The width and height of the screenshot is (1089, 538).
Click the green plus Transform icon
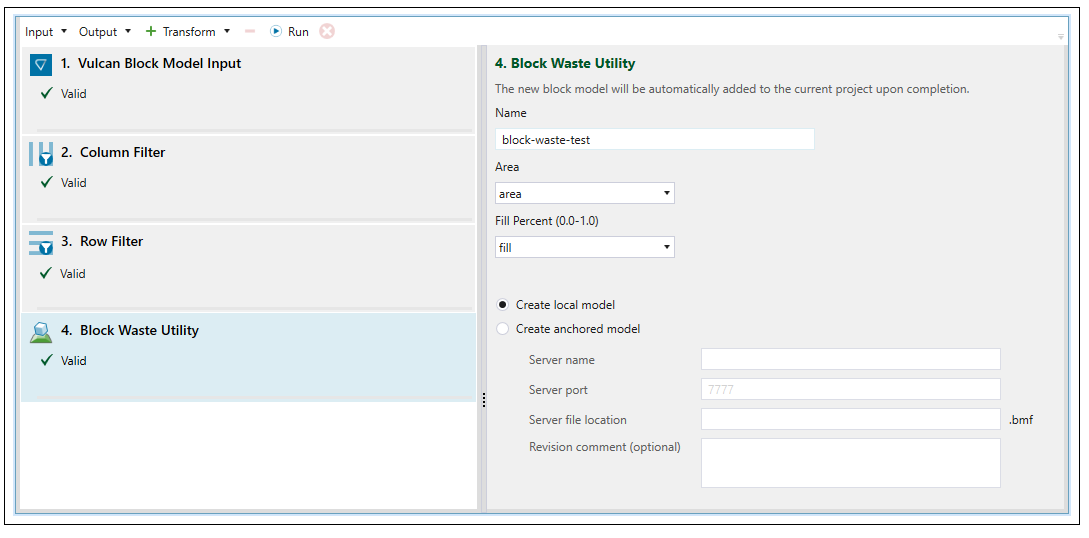pyautogui.click(x=151, y=31)
